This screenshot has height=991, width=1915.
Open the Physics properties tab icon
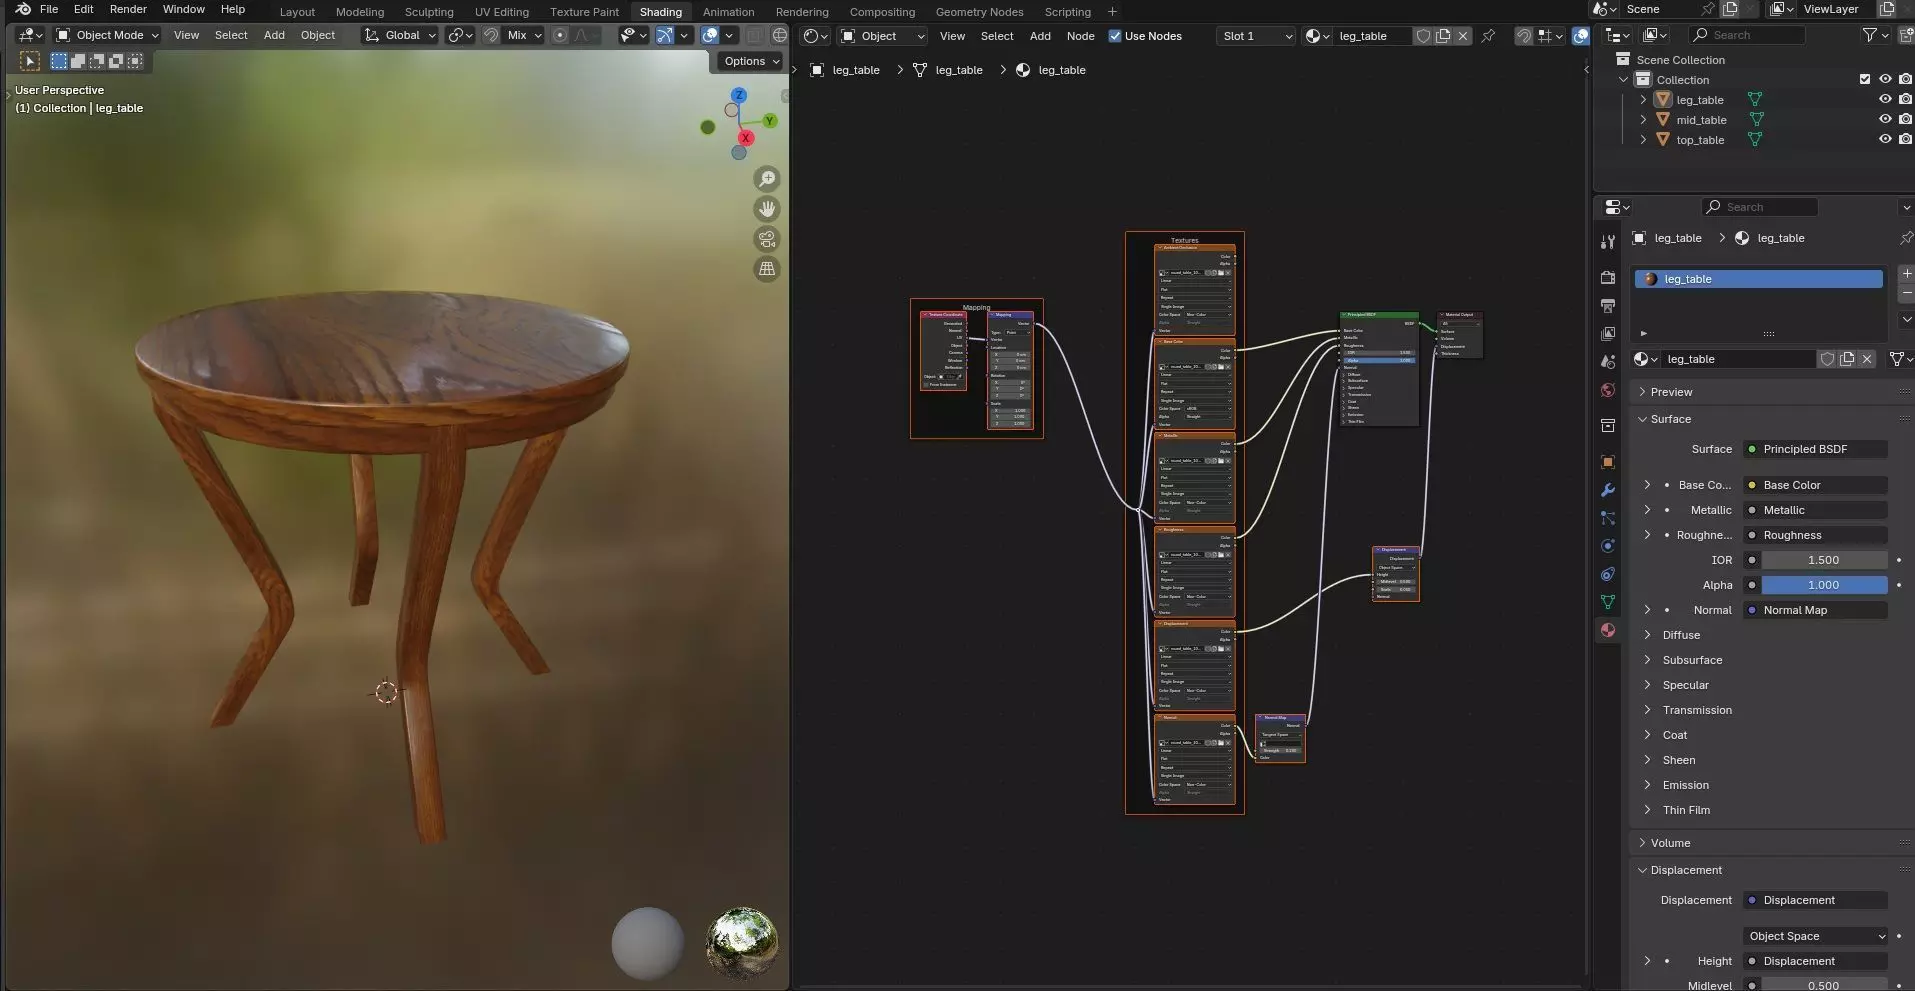[1607, 546]
